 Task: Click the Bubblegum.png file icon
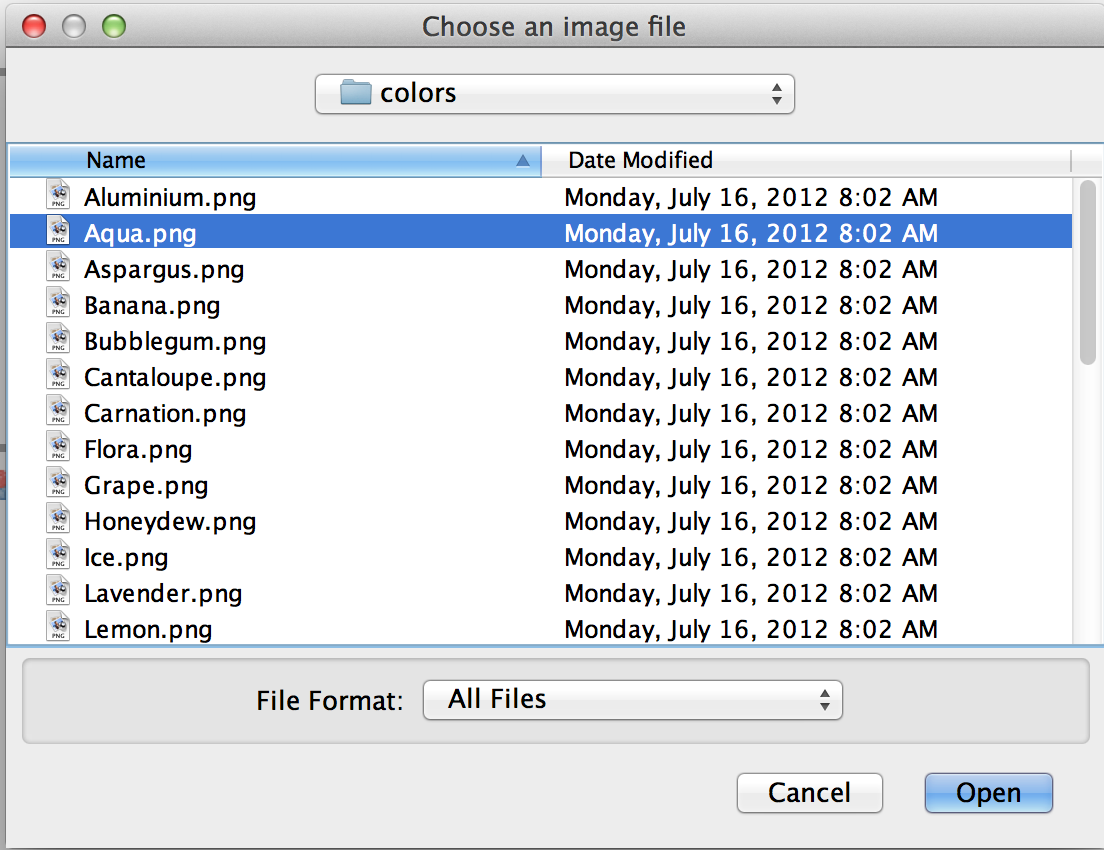pyautogui.click(x=59, y=341)
